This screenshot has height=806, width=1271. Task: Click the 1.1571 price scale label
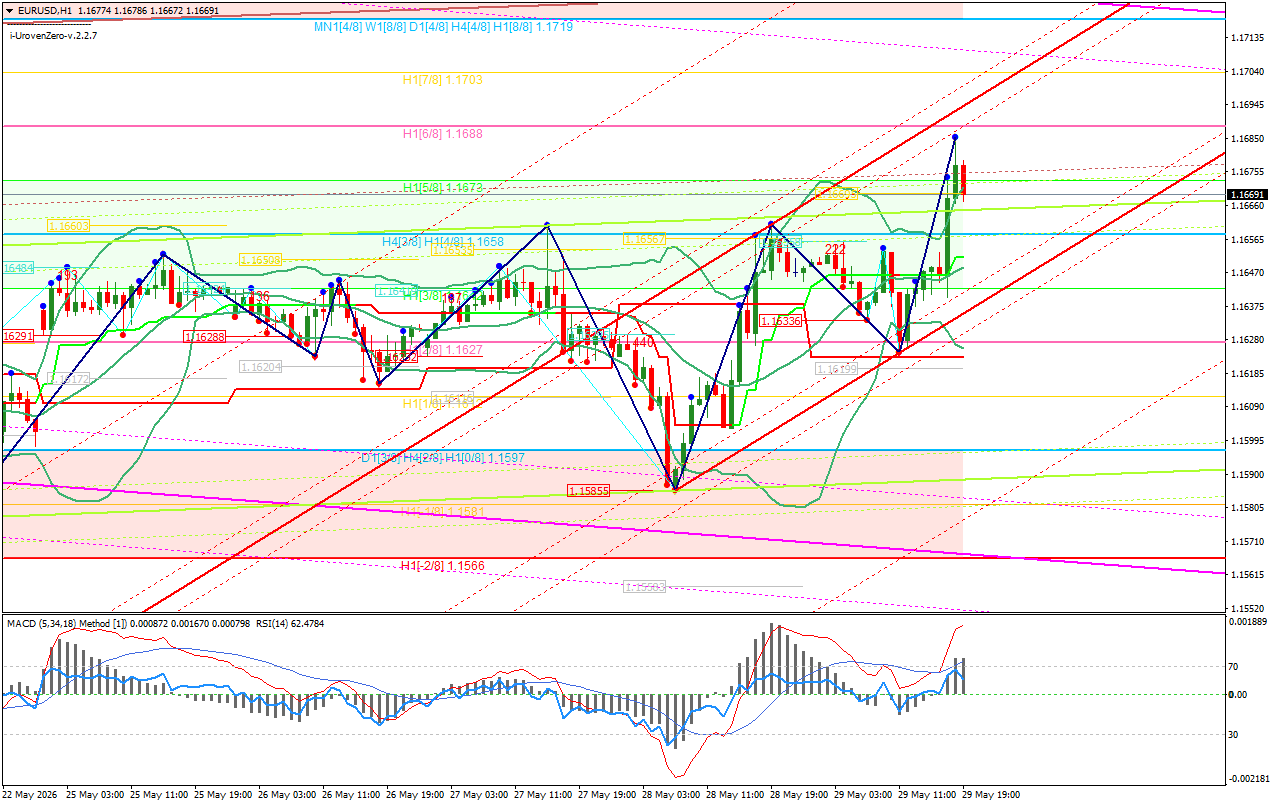click(x=1246, y=541)
